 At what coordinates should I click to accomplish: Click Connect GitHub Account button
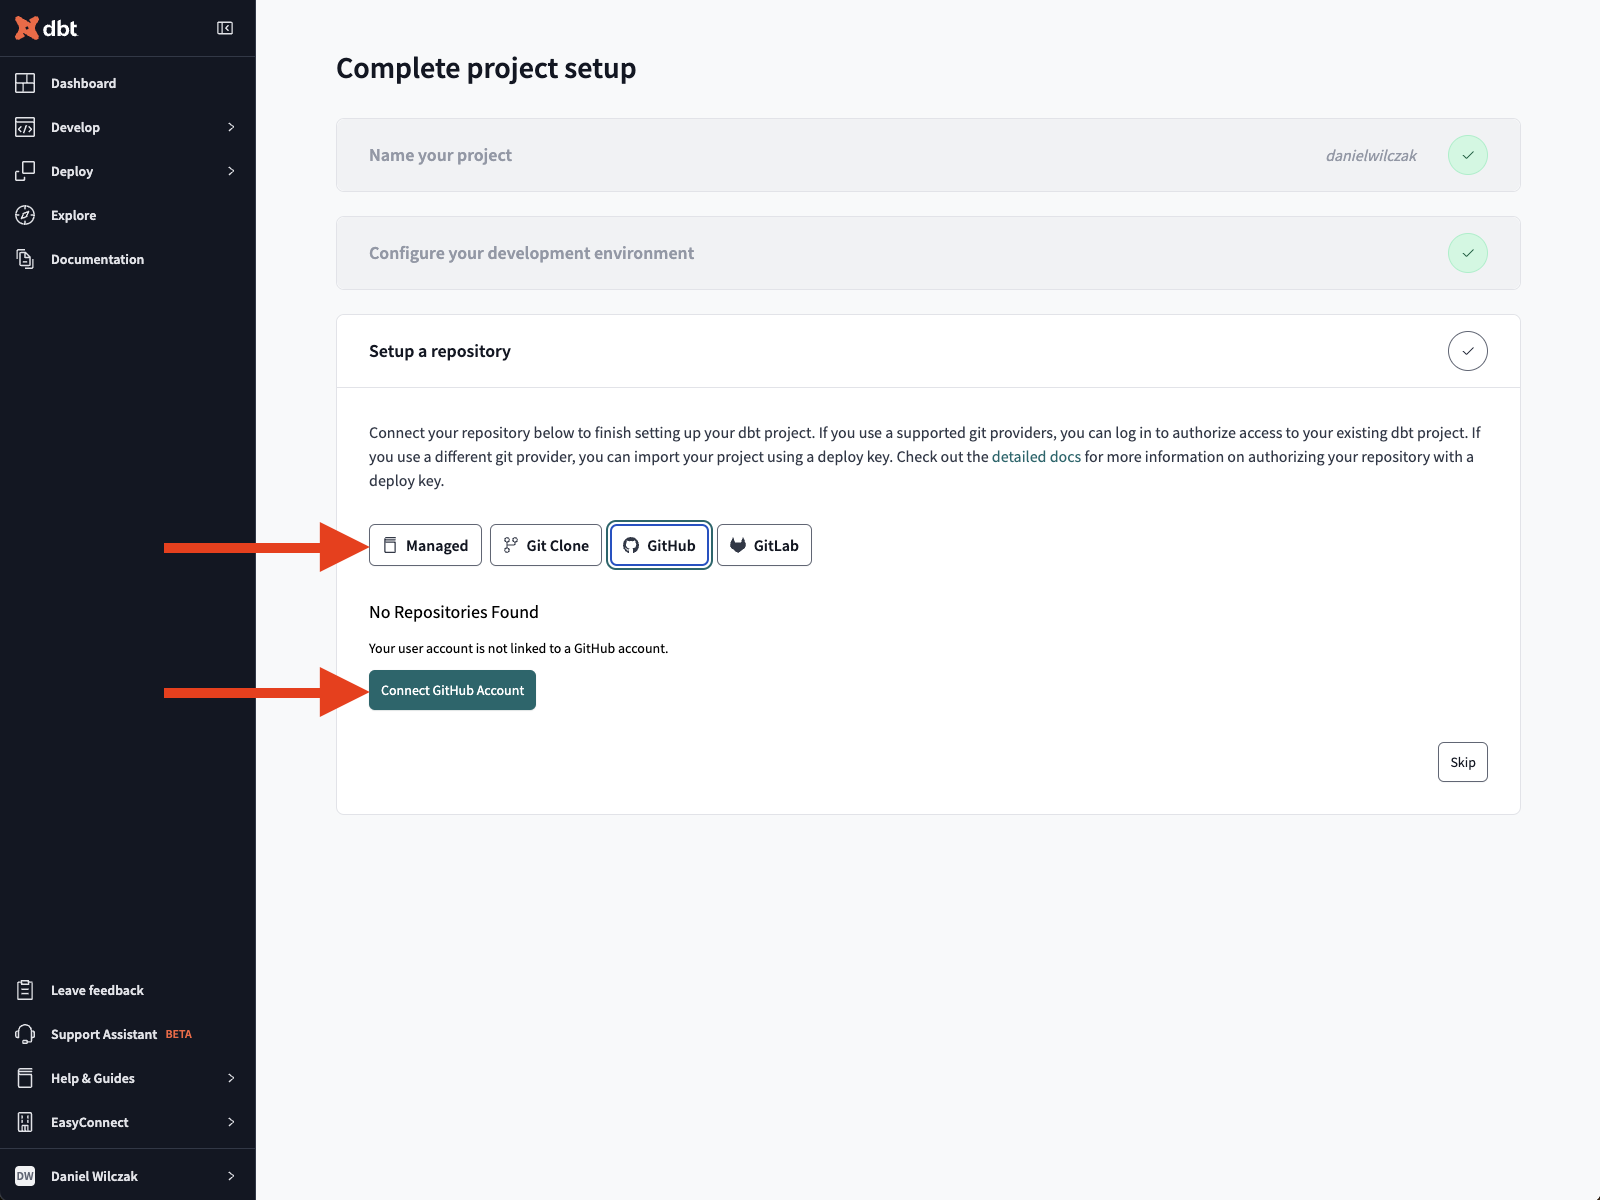click(x=452, y=690)
